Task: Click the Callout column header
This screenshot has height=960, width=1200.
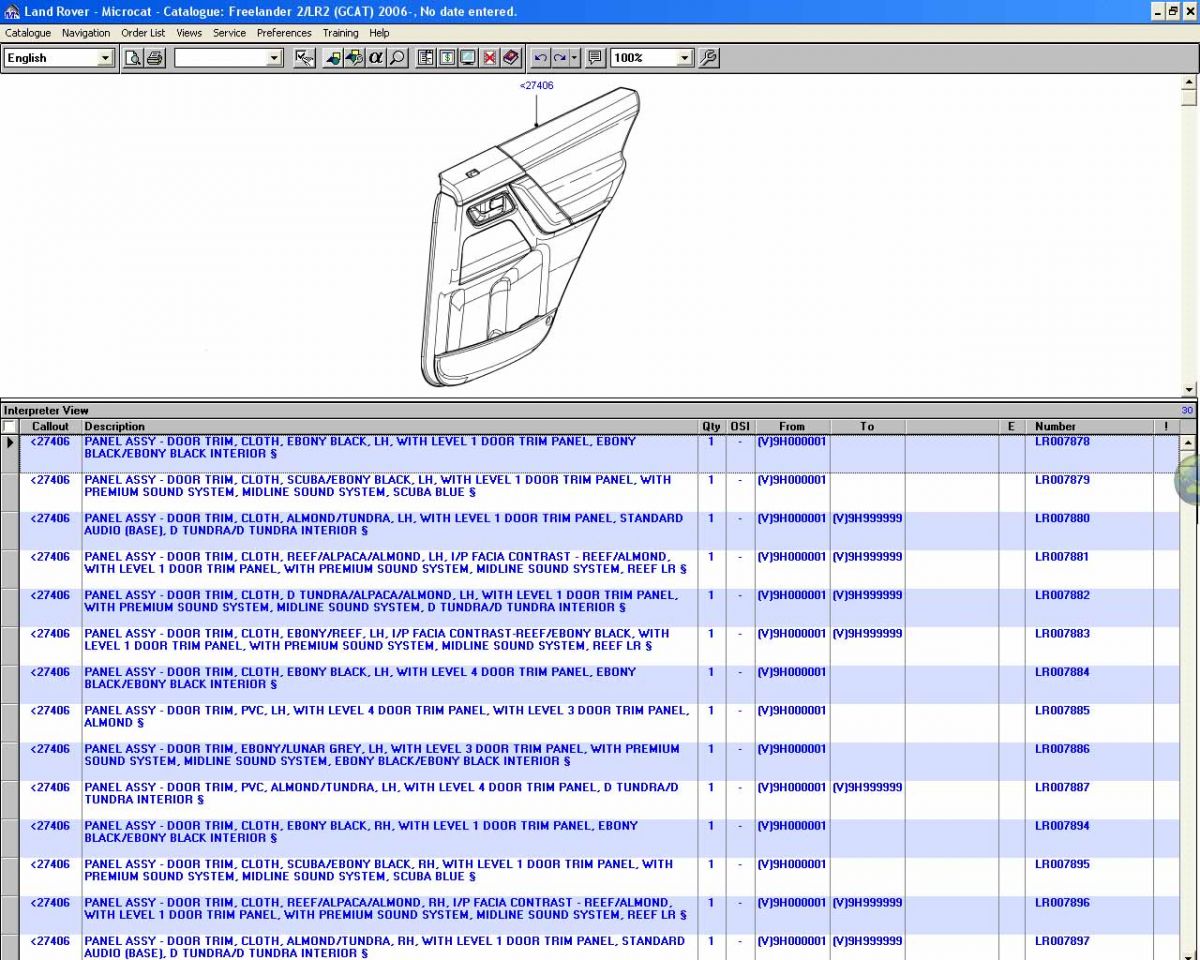Action: point(50,426)
